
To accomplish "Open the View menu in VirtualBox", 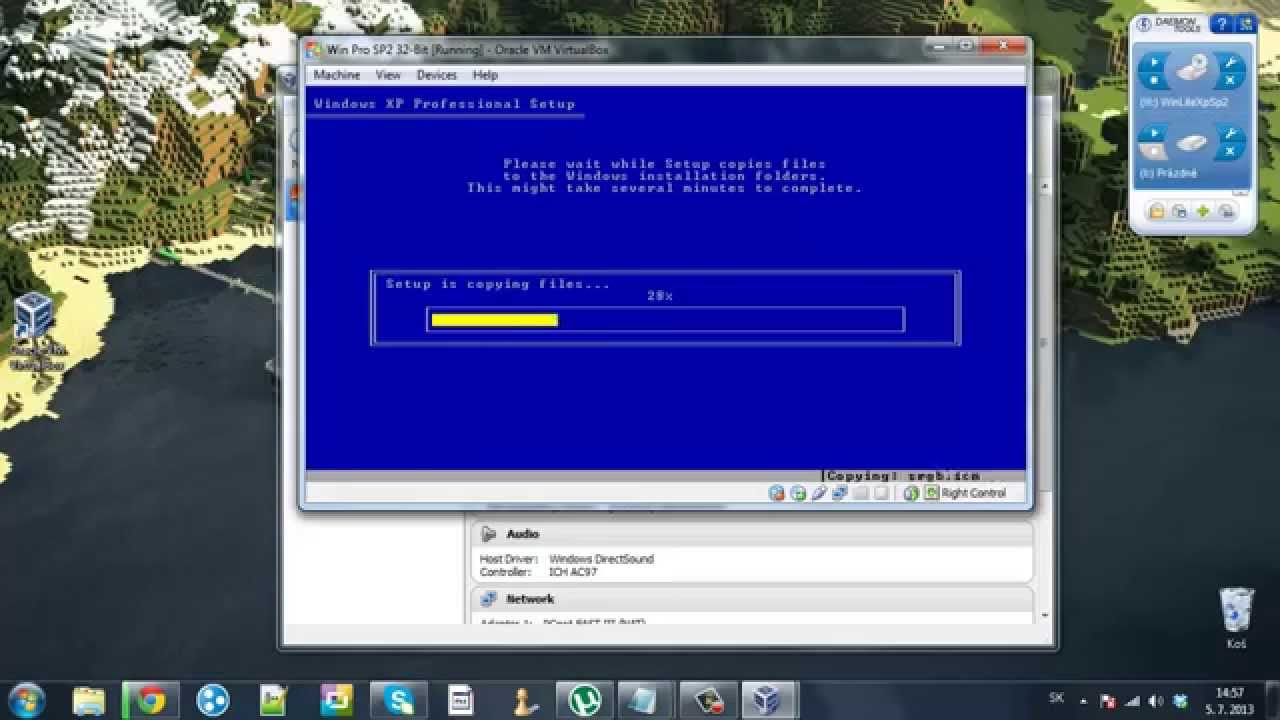I will tap(388, 75).
